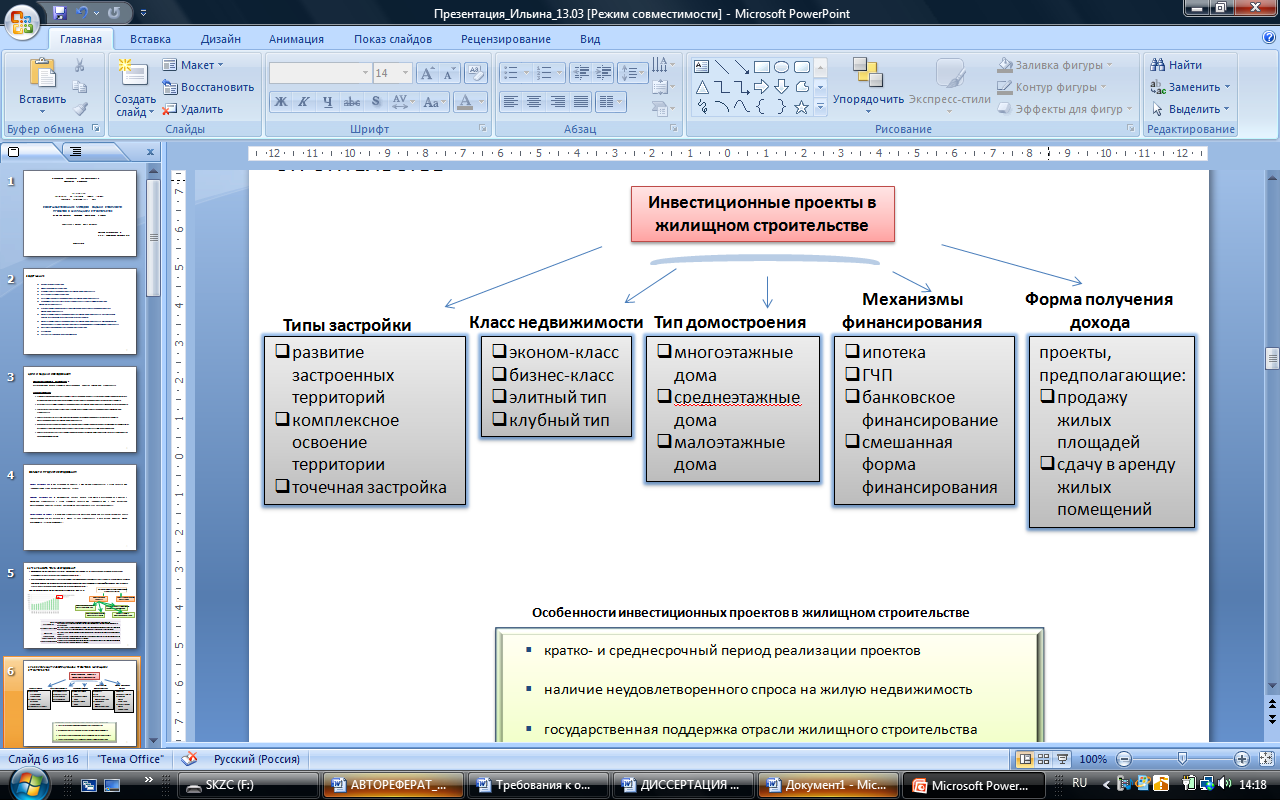Align text left
Image resolution: width=1280 pixels, height=800 pixels.
pyautogui.click(x=510, y=102)
